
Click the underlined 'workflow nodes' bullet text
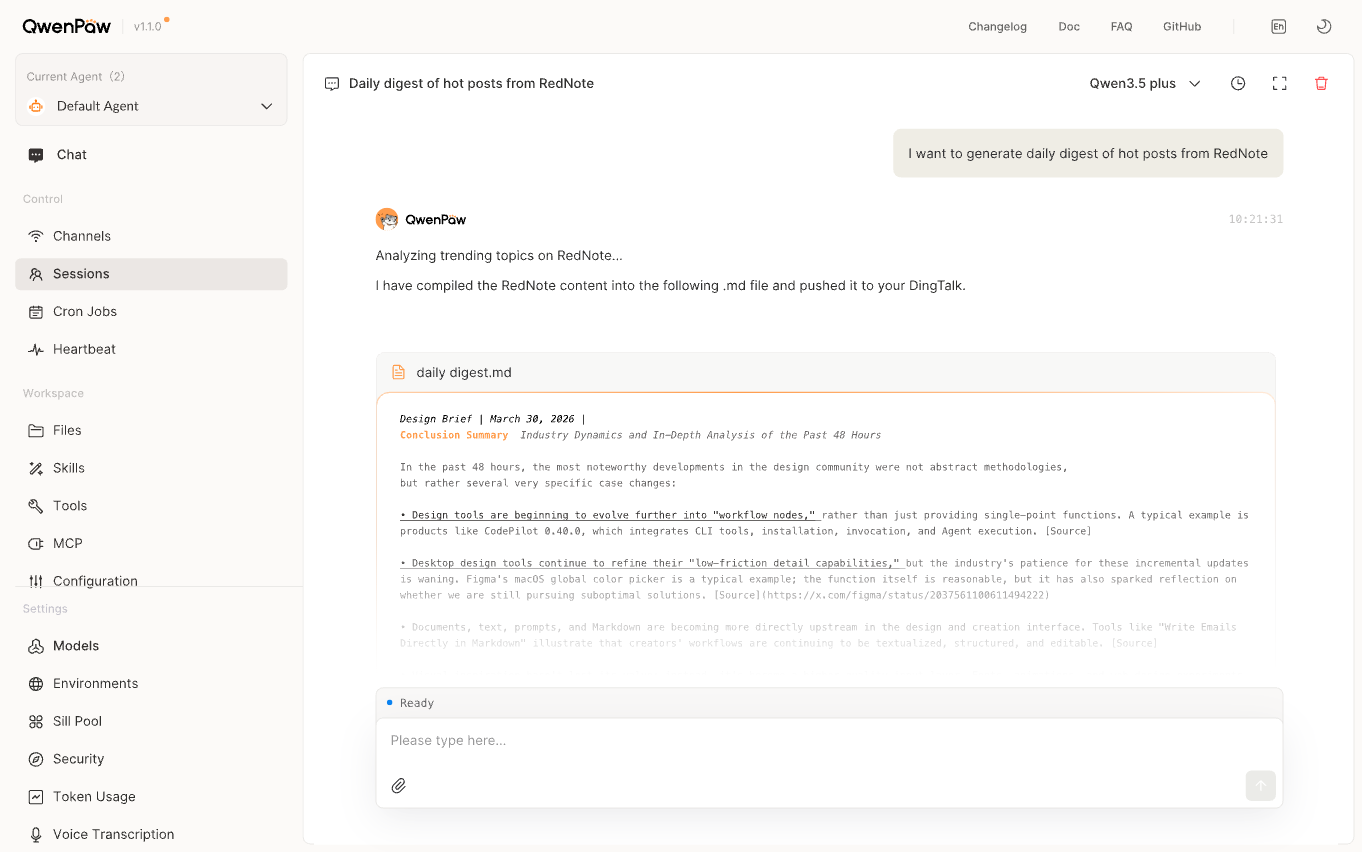click(610, 515)
